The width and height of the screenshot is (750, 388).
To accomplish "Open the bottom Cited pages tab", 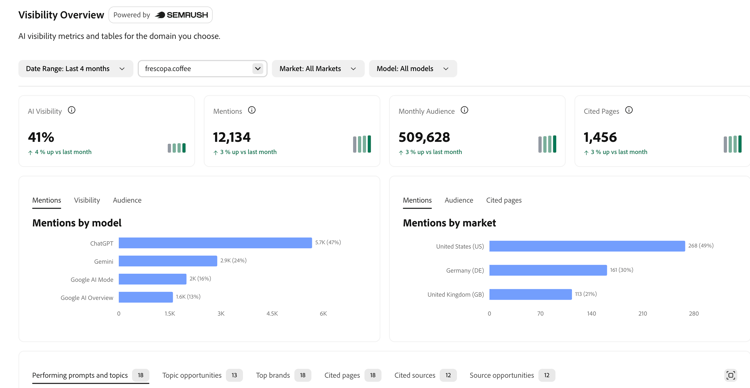I will [353, 375].
